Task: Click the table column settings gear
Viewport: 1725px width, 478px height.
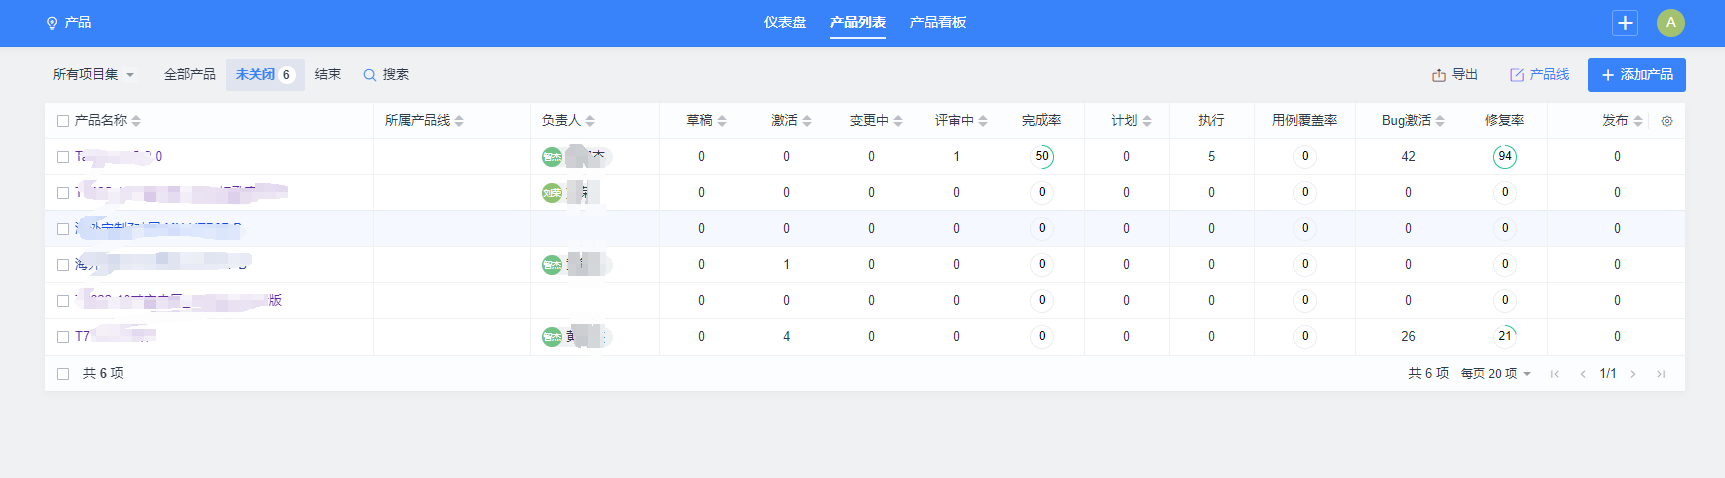Action: tap(1667, 121)
